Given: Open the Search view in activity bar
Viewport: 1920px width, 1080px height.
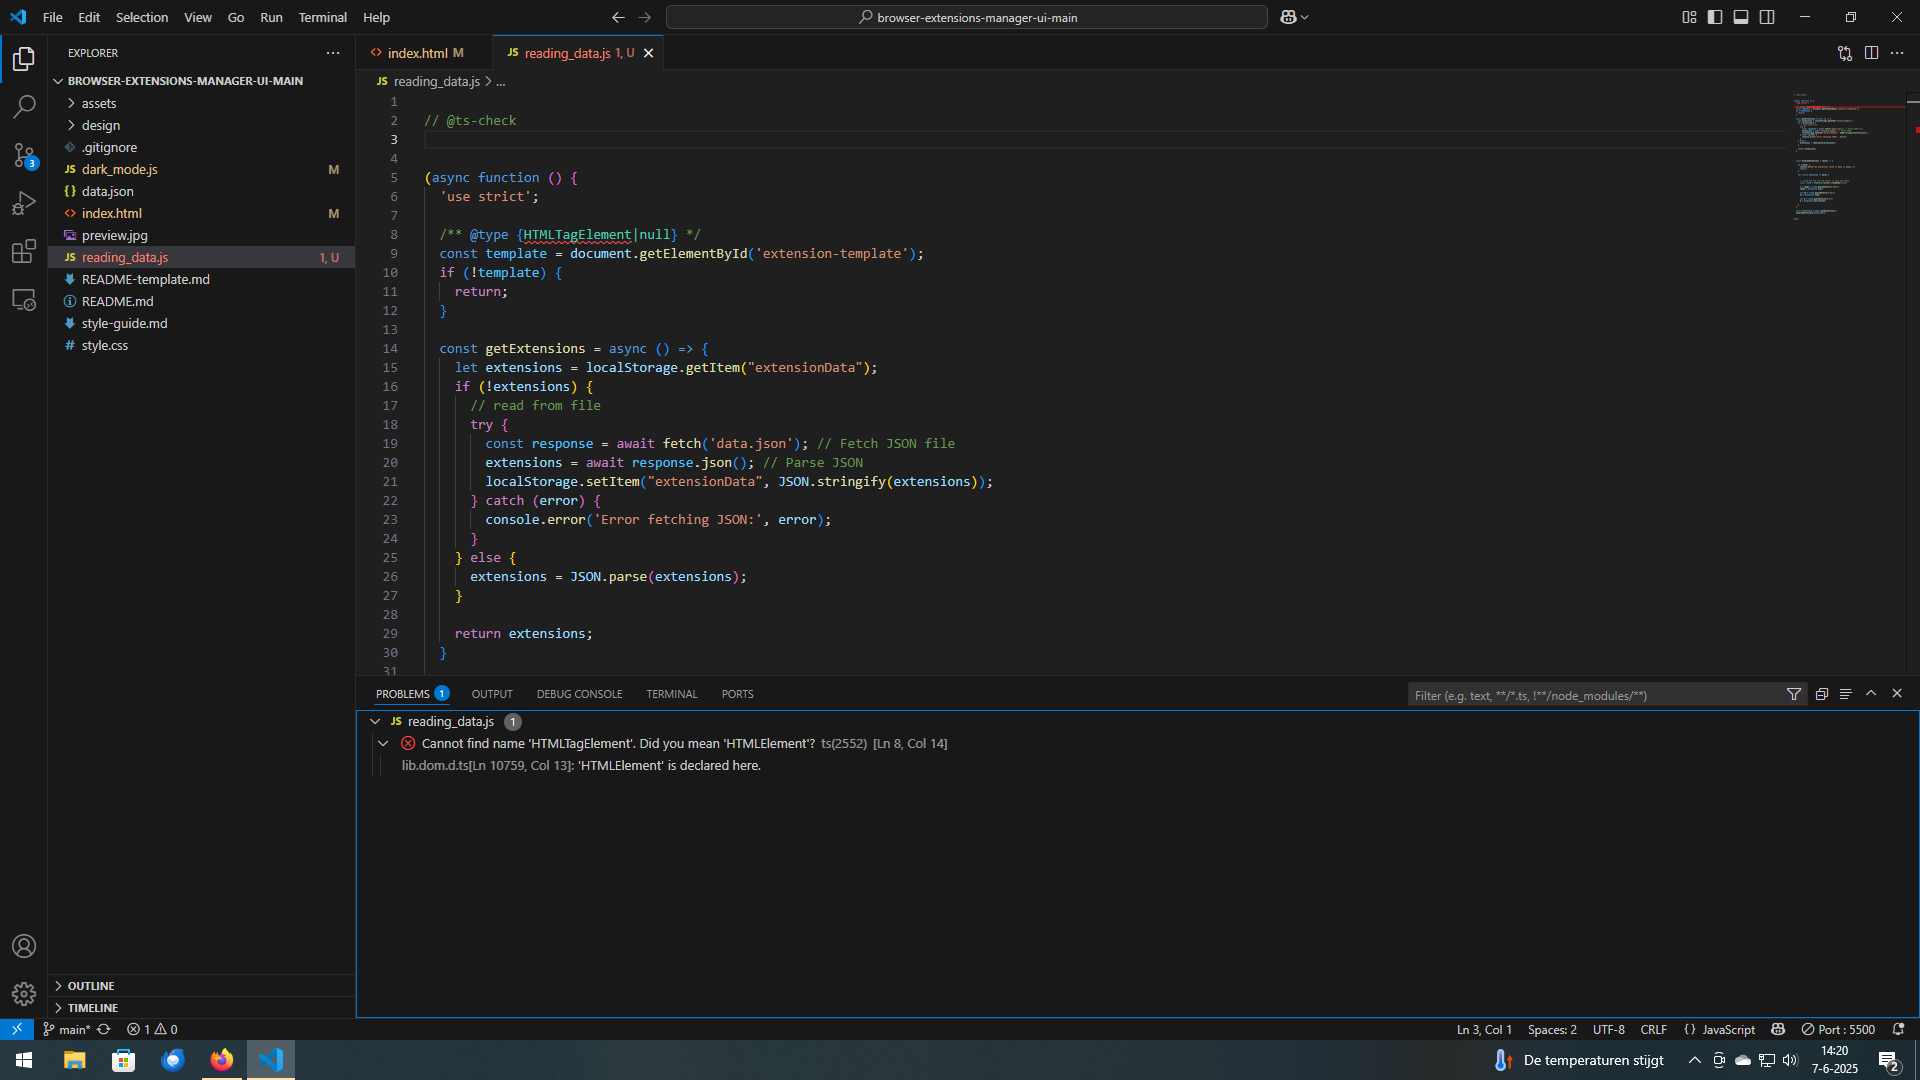Looking at the screenshot, I should (x=24, y=106).
